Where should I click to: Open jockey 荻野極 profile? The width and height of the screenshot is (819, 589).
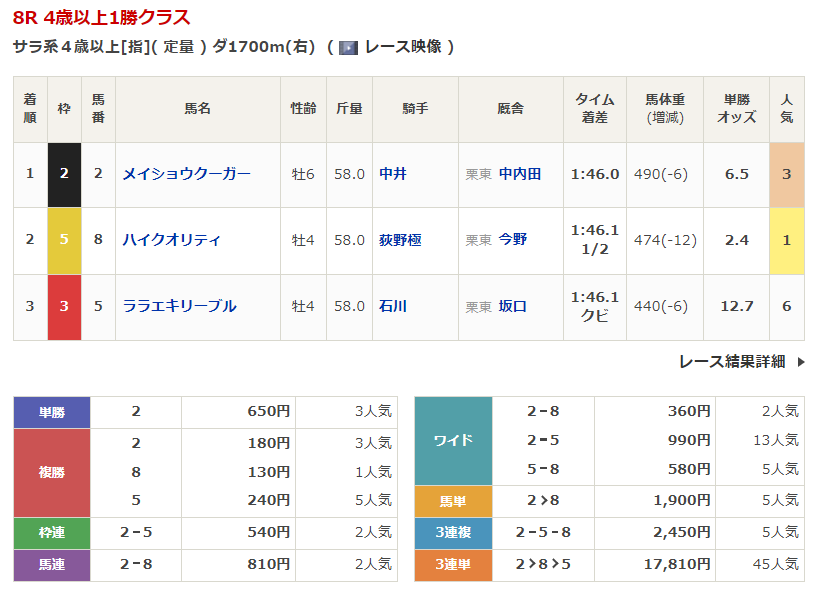pos(400,240)
